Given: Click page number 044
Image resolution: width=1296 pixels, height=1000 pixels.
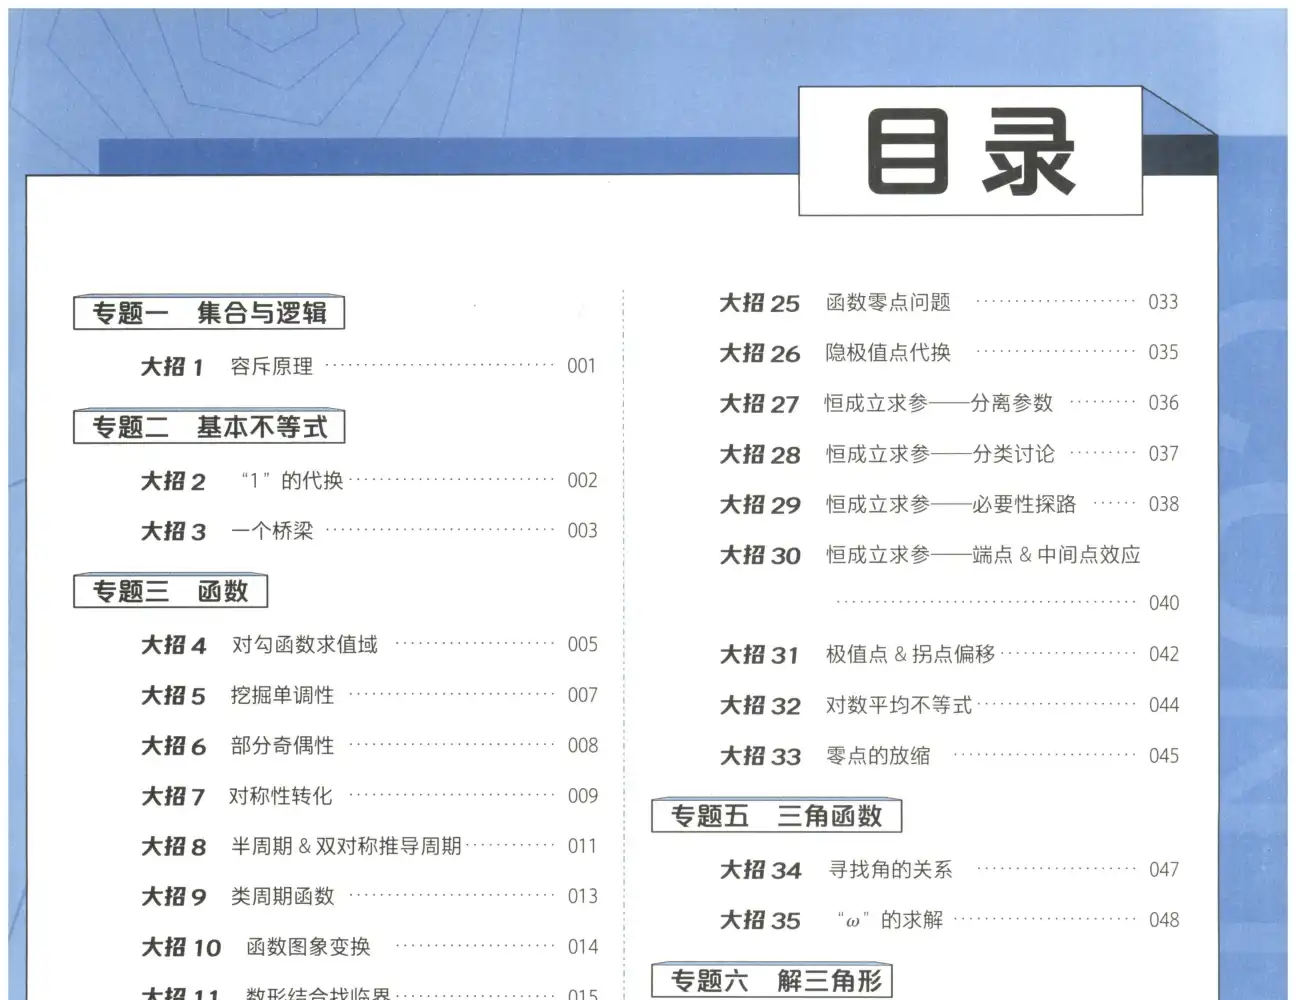Looking at the screenshot, I should (x=1164, y=705).
